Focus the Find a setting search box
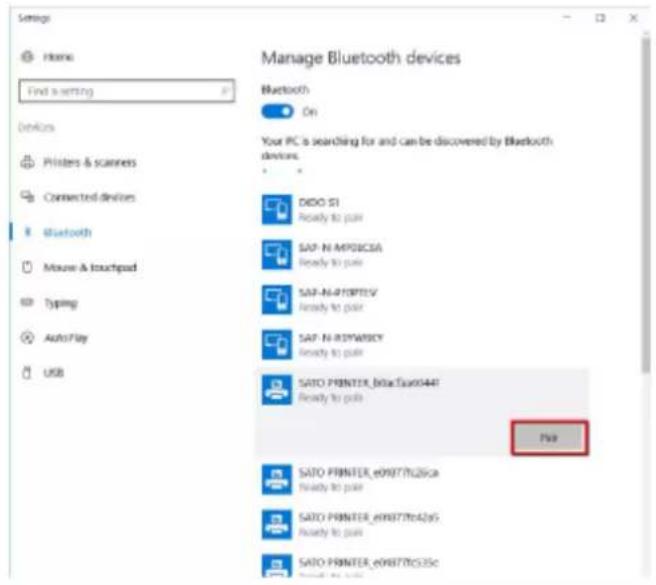This screenshot has height=585, width=656. pos(126,91)
